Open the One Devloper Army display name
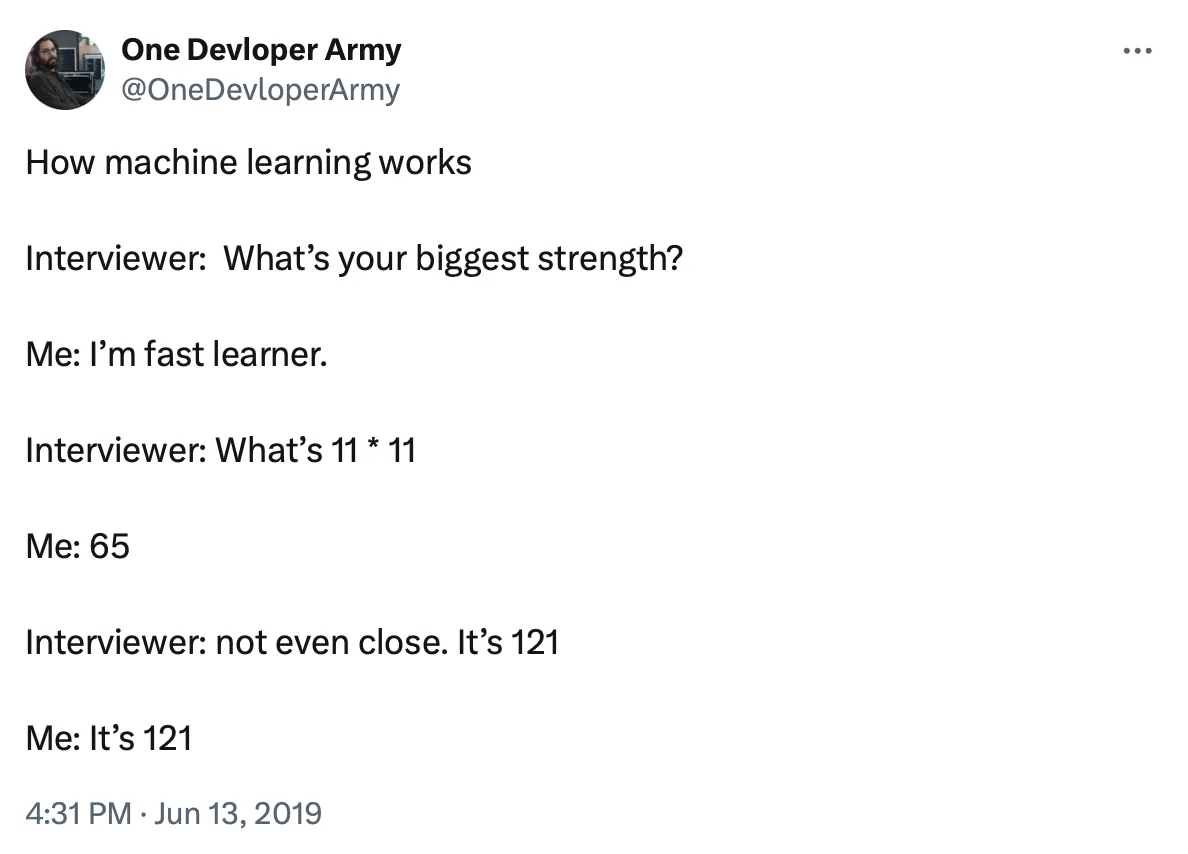1188x854 pixels. [x=261, y=49]
